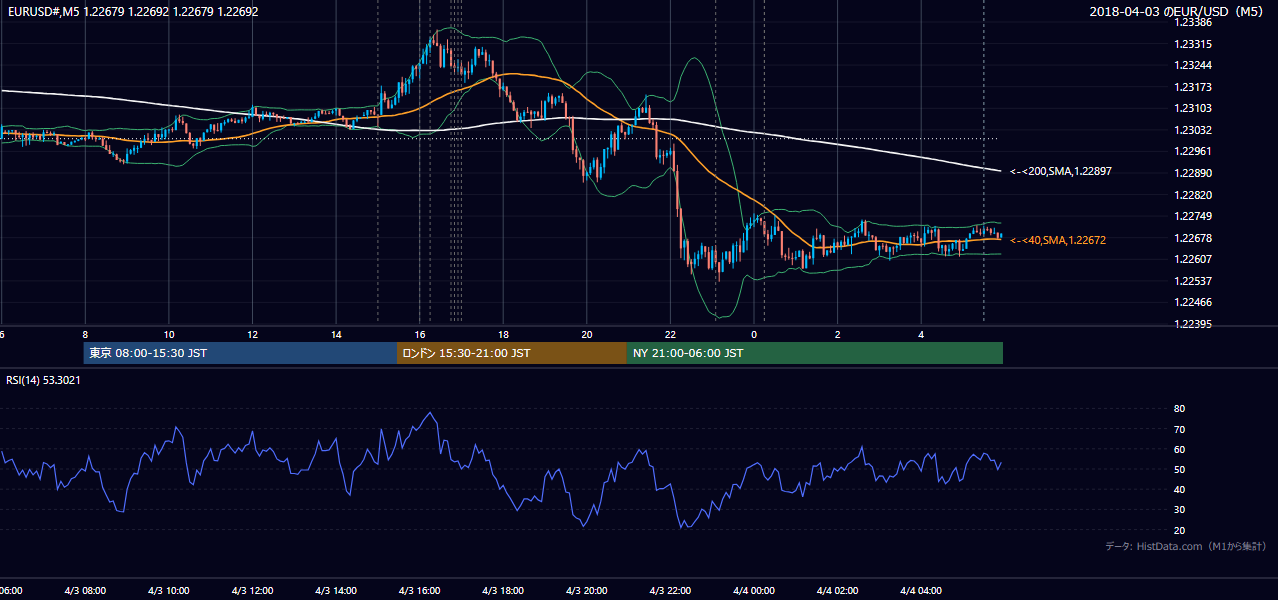Click price axis value 1.23315

coord(1194,44)
